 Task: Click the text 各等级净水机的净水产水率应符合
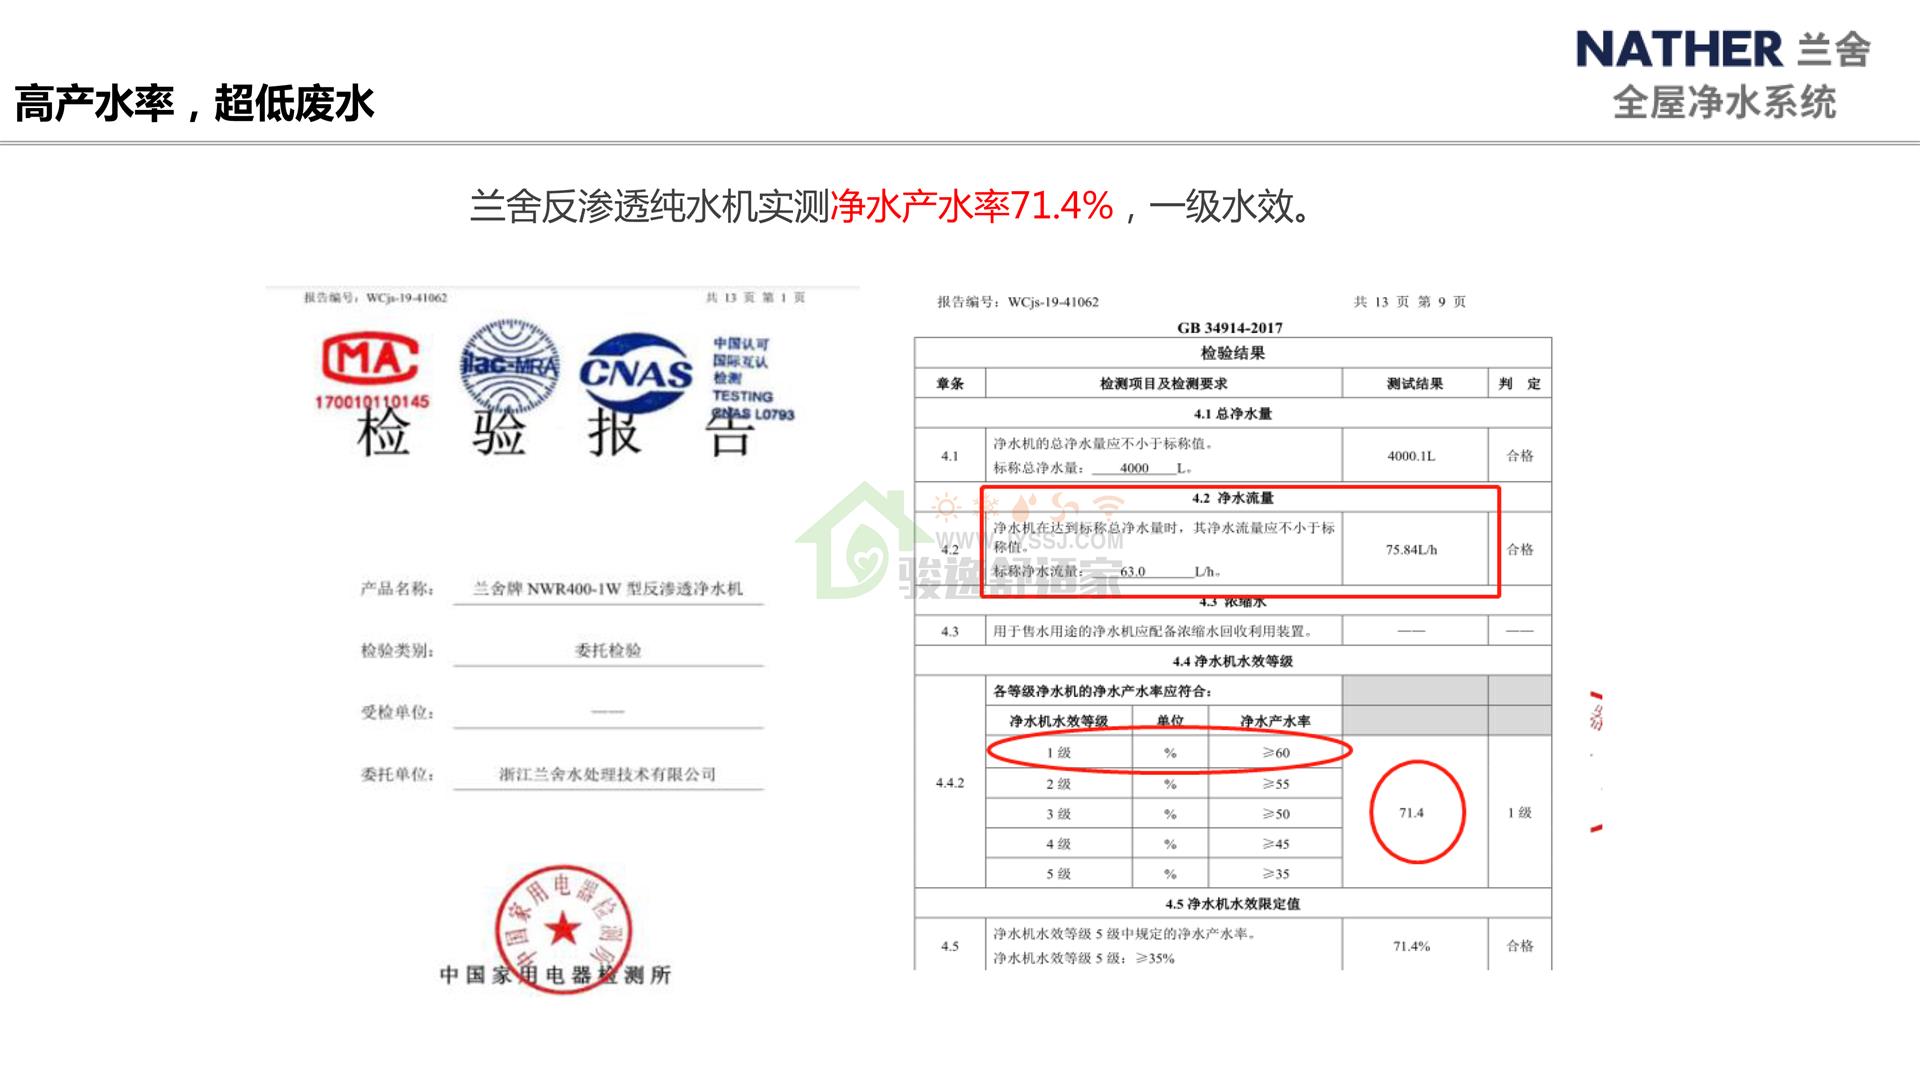coord(1102,691)
